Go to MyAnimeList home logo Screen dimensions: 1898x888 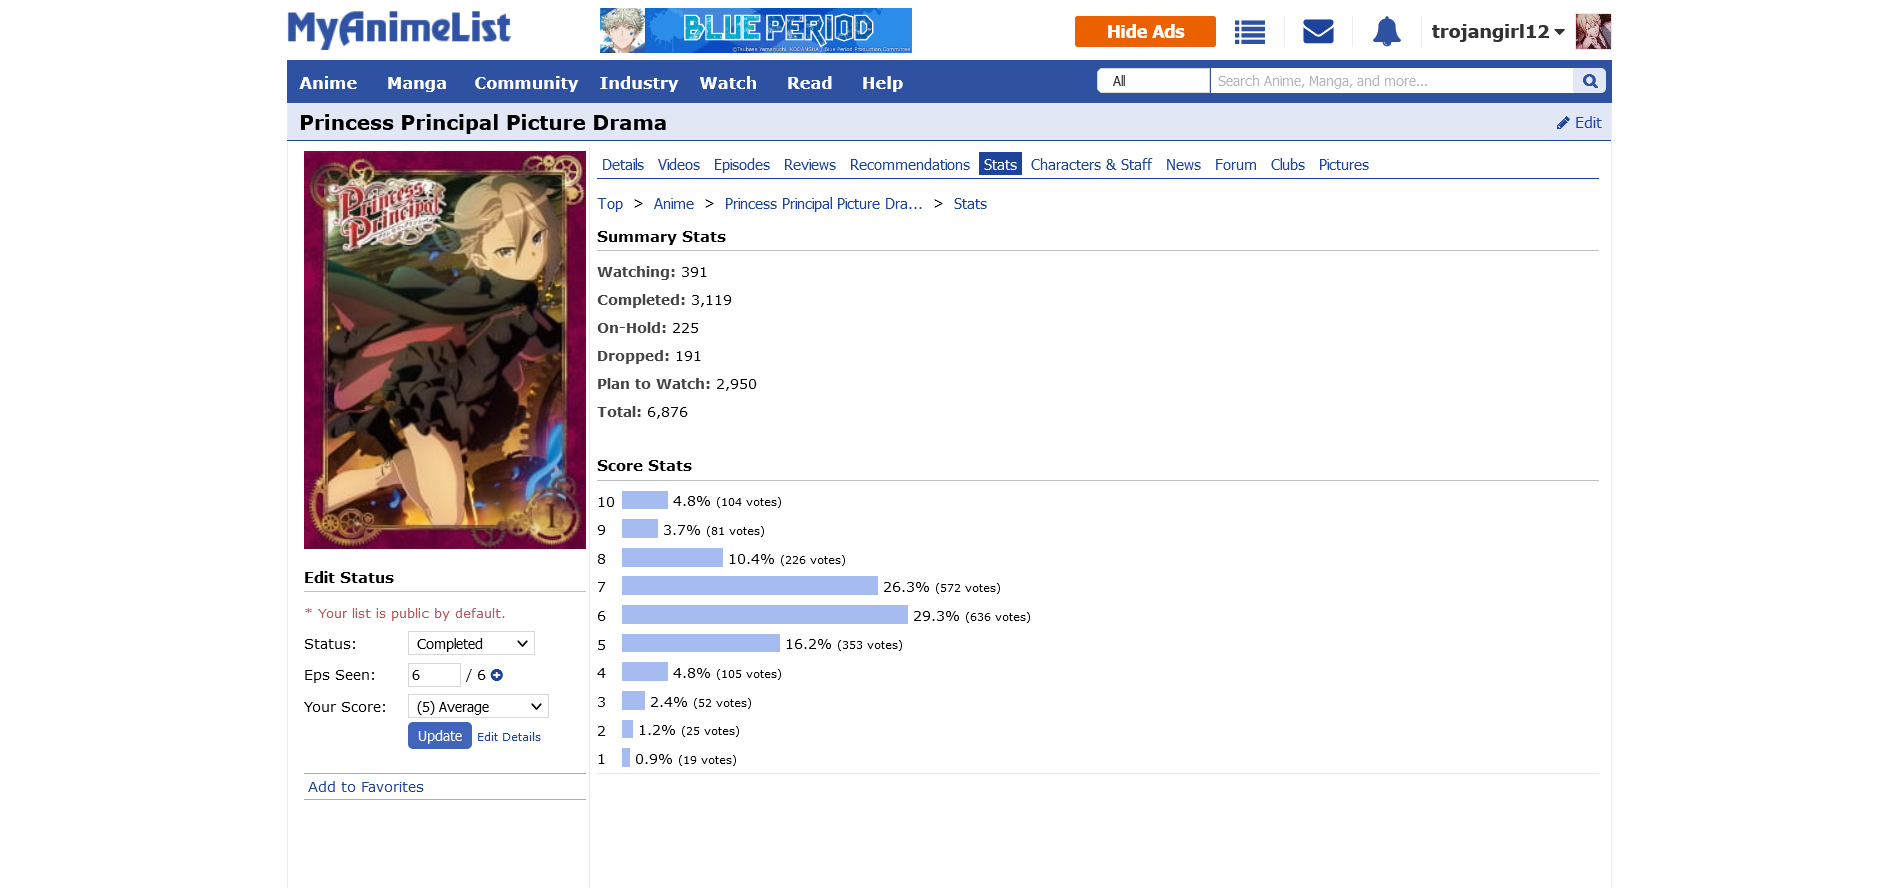[399, 29]
